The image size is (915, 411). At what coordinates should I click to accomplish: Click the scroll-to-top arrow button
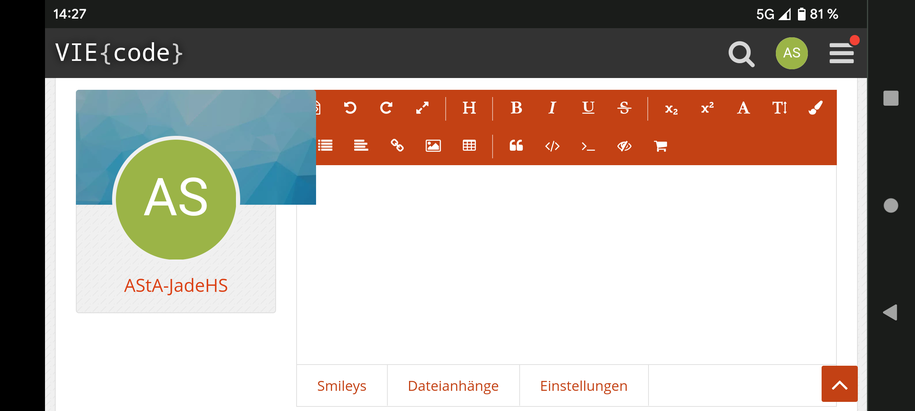click(839, 384)
